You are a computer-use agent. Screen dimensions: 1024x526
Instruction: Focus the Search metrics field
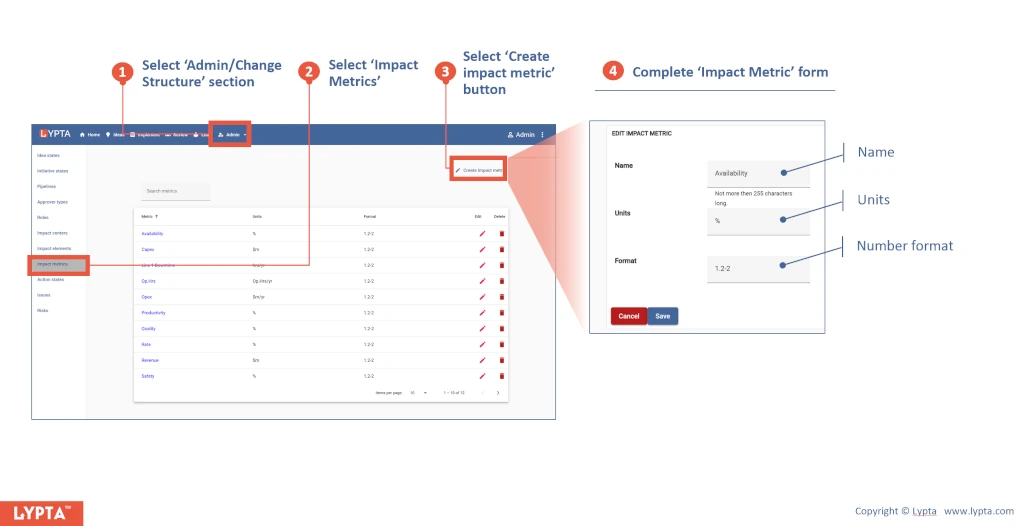point(176,191)
